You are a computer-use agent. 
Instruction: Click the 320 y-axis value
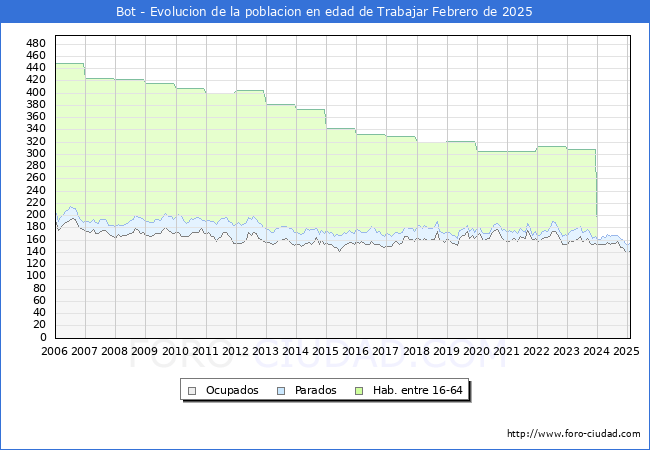tap(36, 141)
